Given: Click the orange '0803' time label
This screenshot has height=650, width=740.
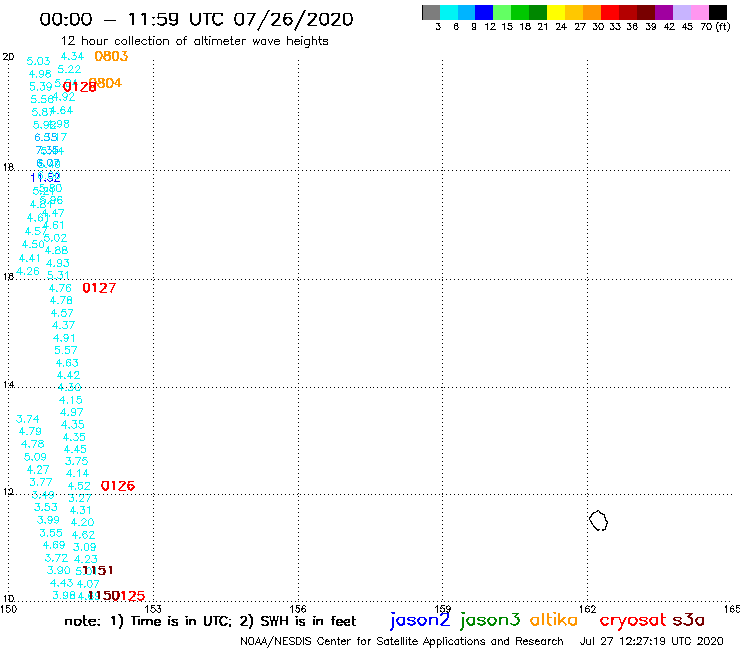Looking at the screenshot, I should click(x=111, y=56).
